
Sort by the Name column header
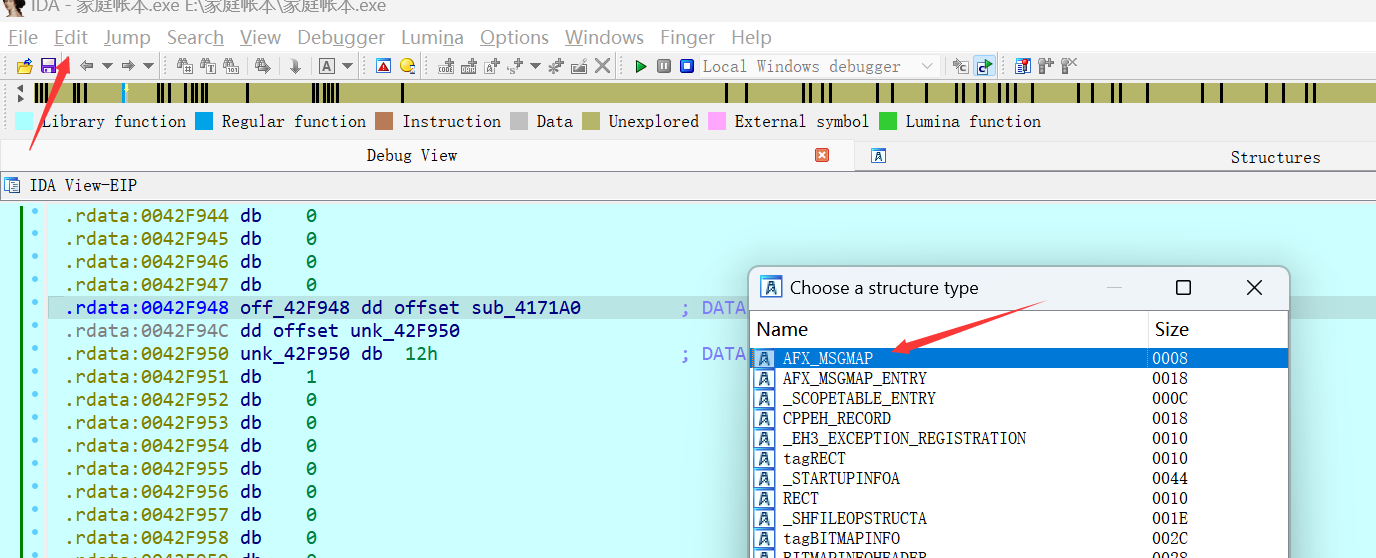948,329
